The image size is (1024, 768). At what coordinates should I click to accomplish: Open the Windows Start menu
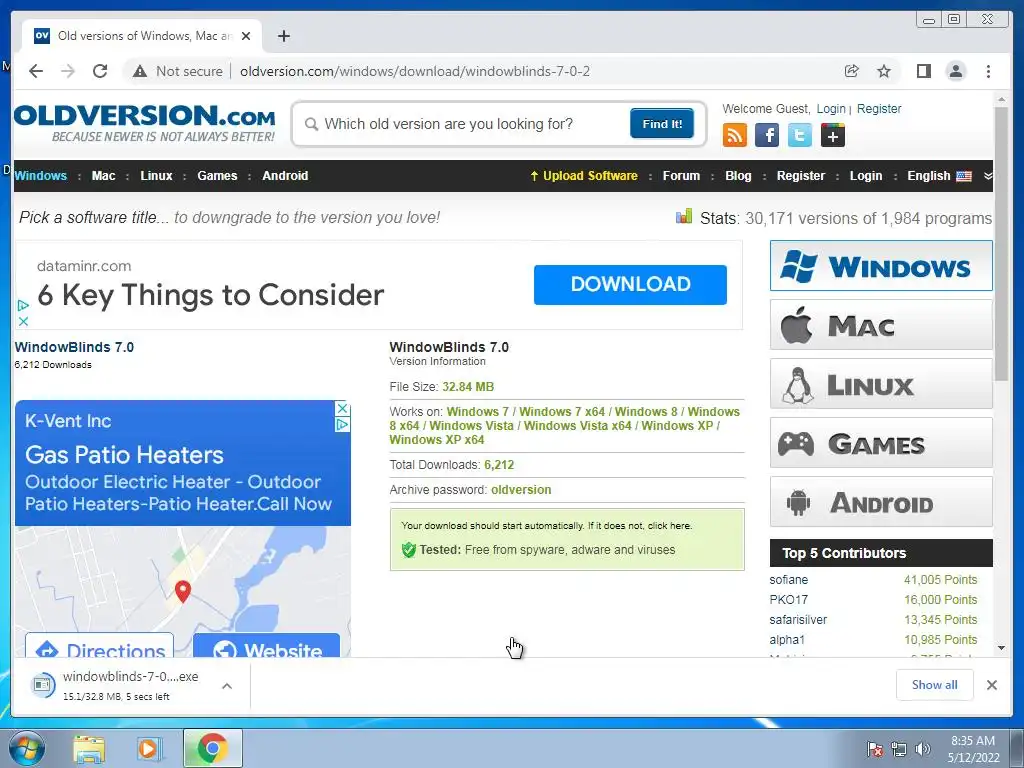pos(27,748)
